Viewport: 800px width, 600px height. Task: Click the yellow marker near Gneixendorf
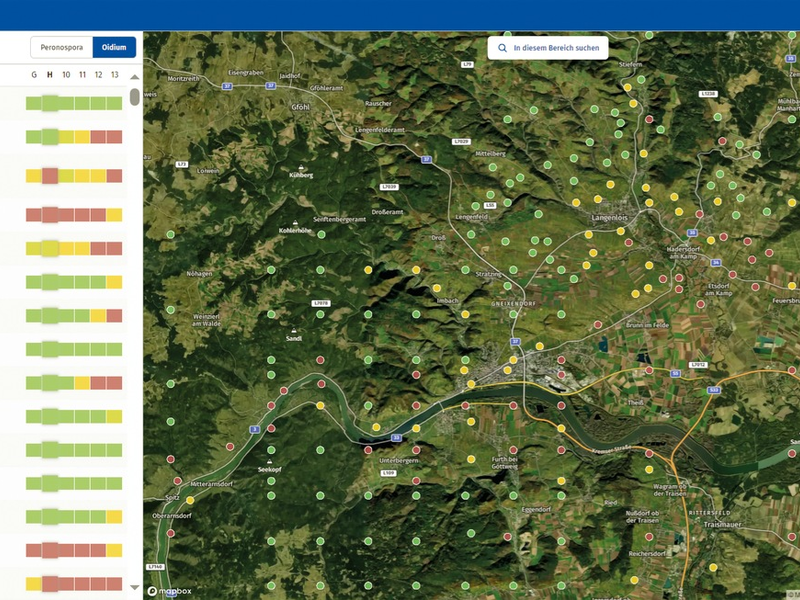(465, 314)
